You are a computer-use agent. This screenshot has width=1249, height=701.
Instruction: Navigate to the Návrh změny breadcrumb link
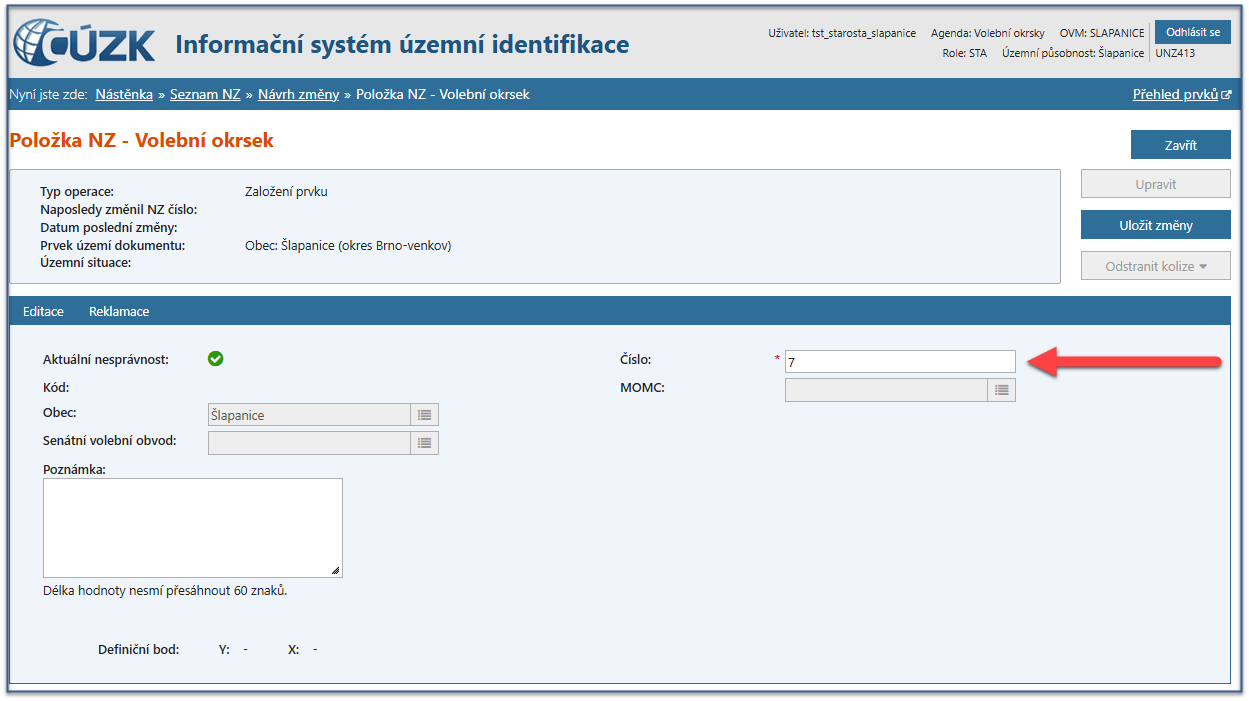(298, 94)
